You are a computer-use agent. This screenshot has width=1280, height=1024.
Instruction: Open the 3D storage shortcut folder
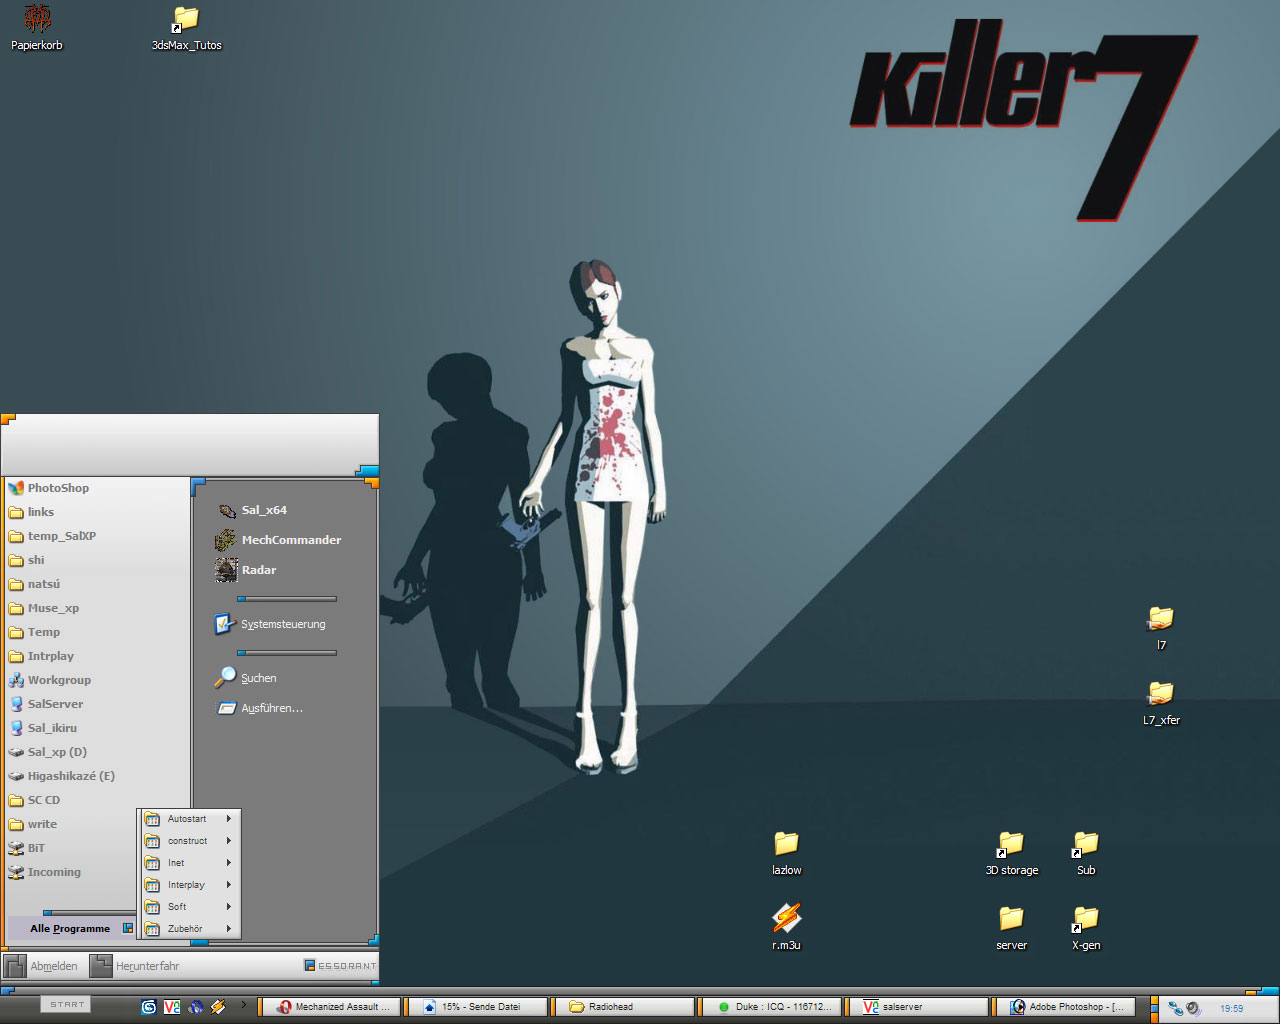(x=1011, y=853)
